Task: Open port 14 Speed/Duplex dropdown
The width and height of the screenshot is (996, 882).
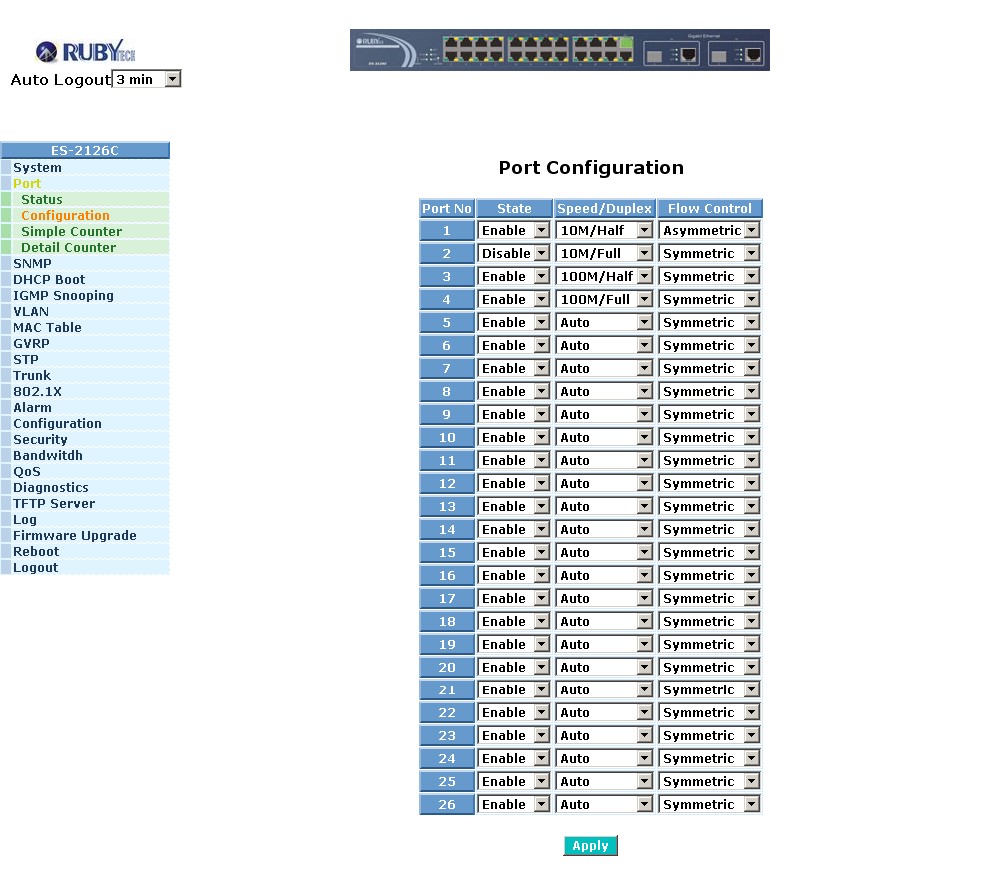Action: tap(605, 529)
